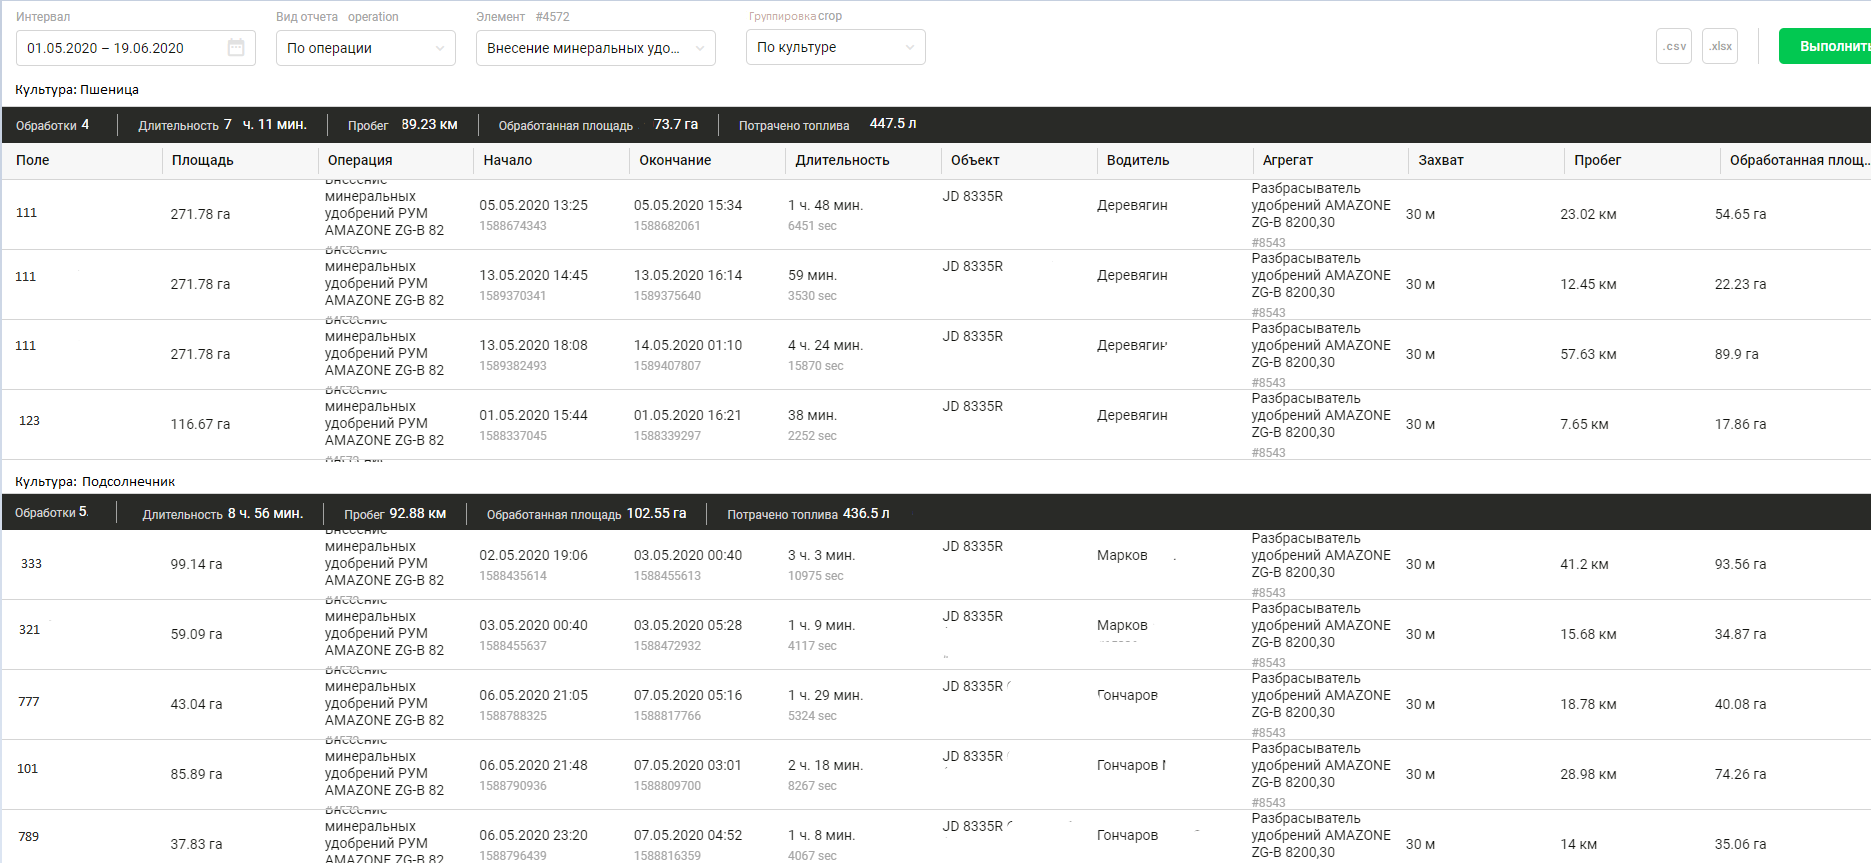Export report as .xlsx file

tap(1720, 47)
